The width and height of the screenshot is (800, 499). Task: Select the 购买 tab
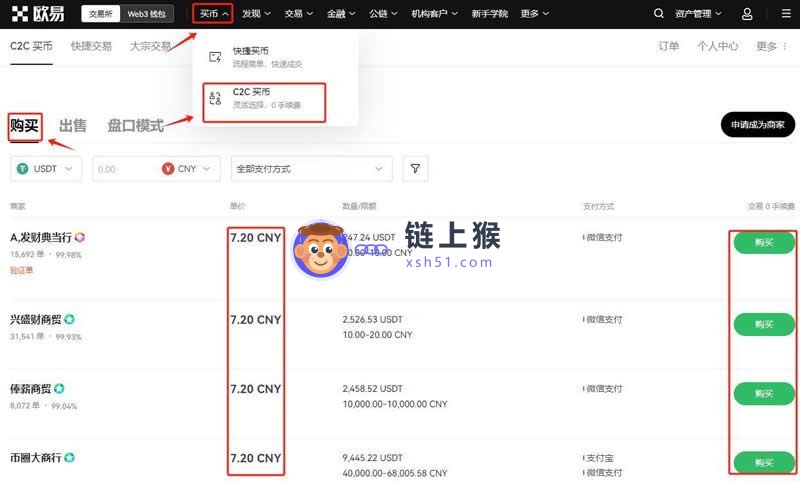point(24,126)
